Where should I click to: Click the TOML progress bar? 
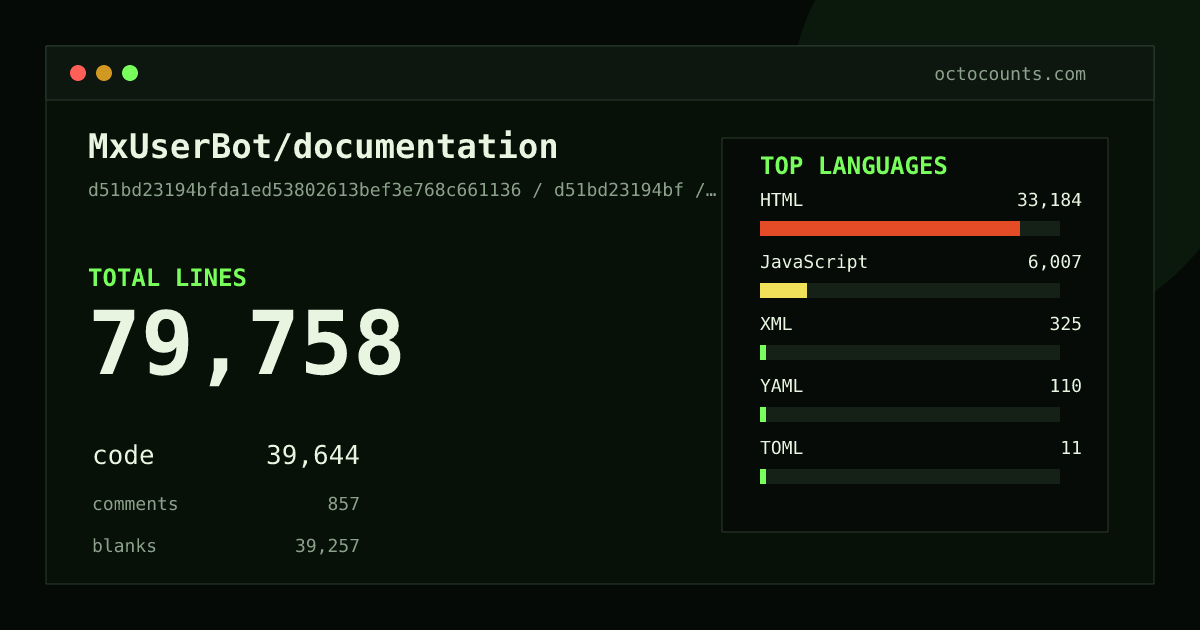point(910,476)
